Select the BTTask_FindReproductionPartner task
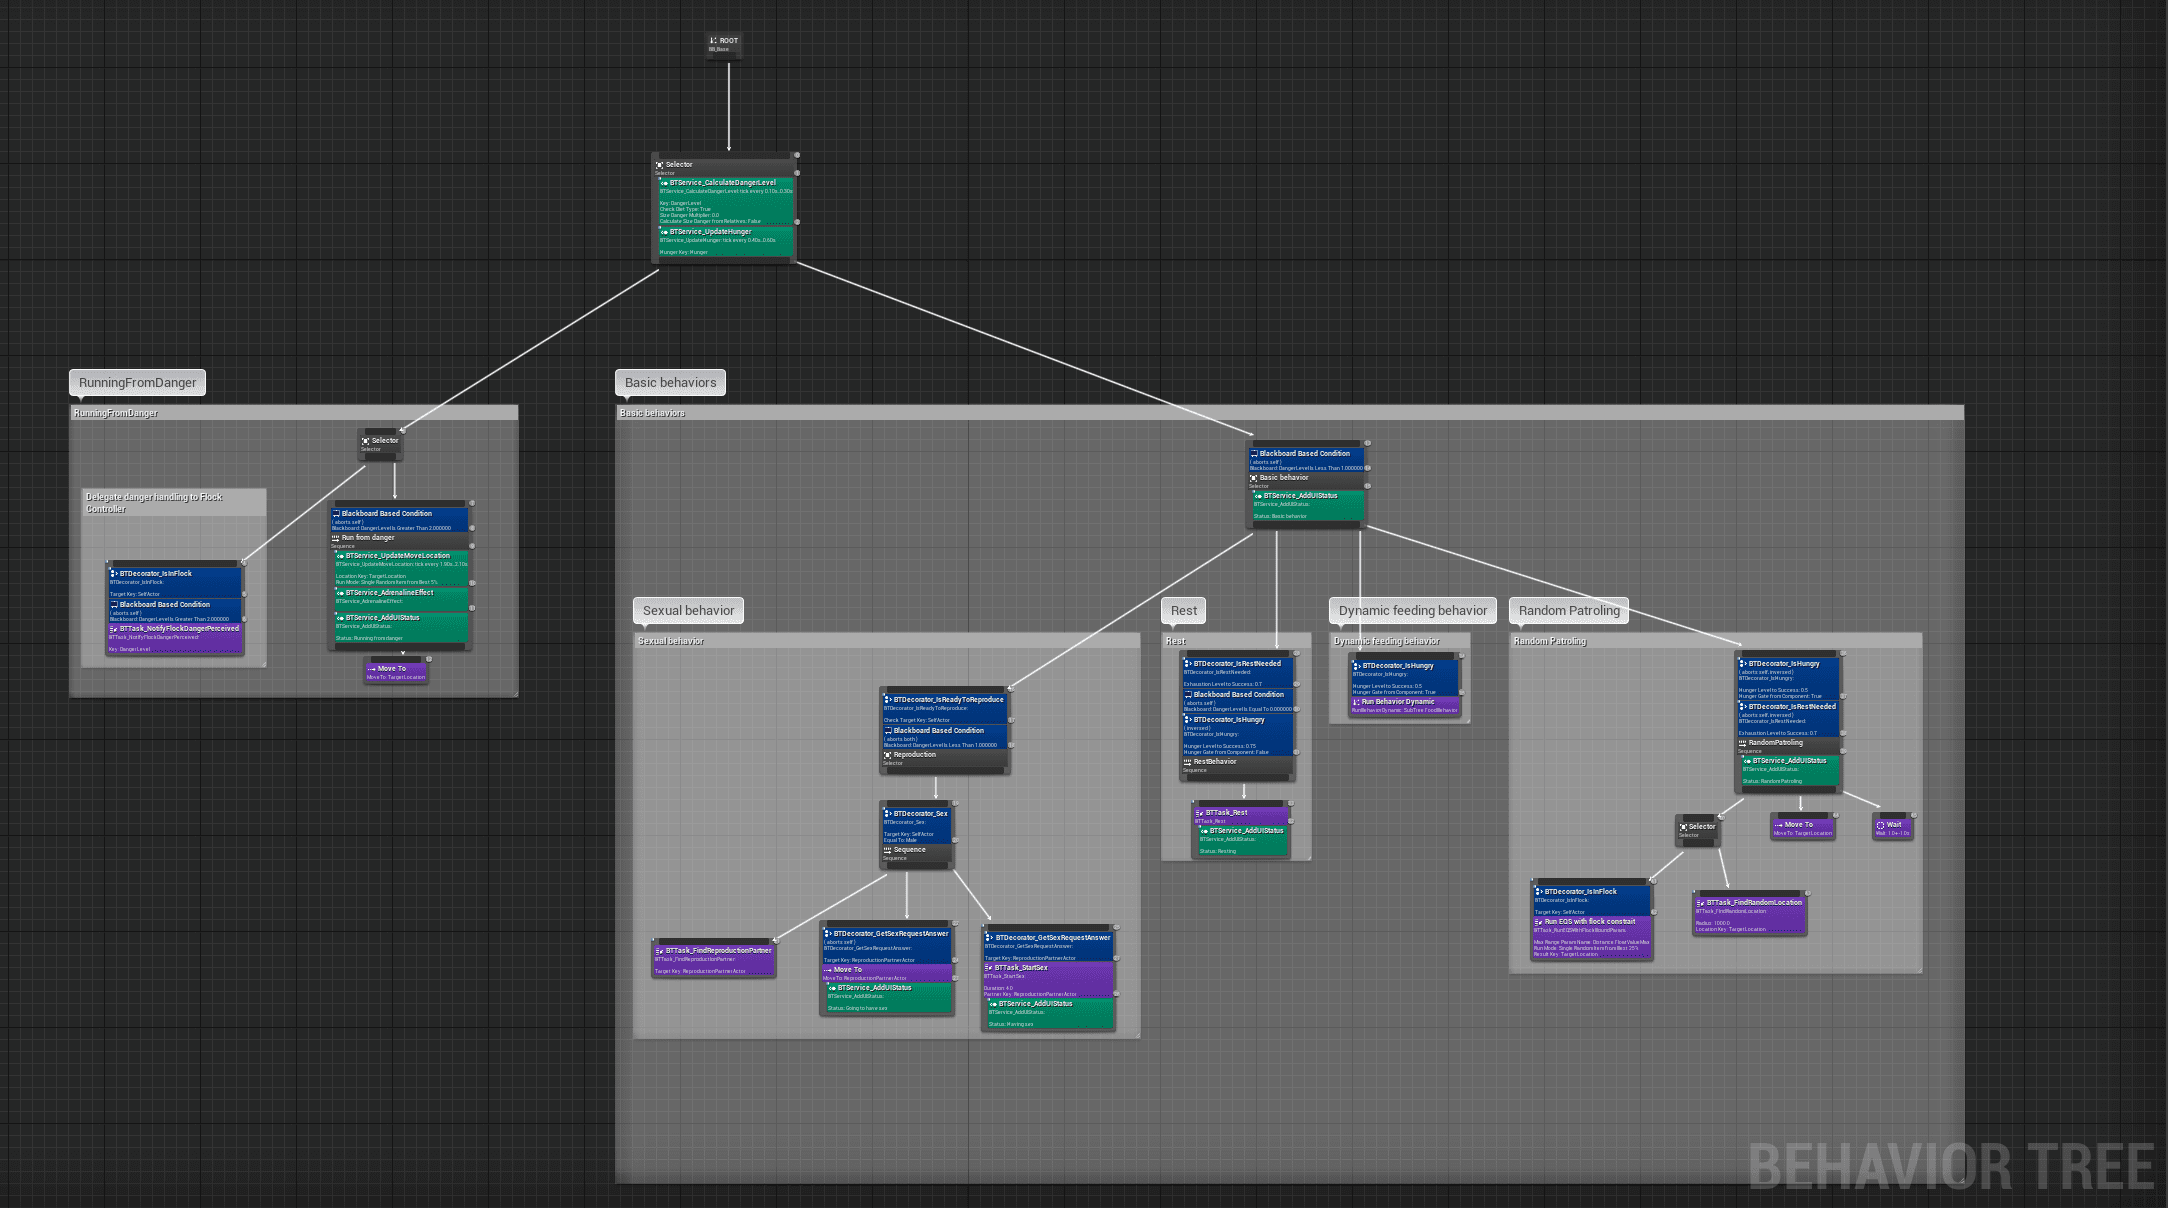The height and width of the screenshot is (1208, 2168). pyautogui.click(x=714, y=960)
